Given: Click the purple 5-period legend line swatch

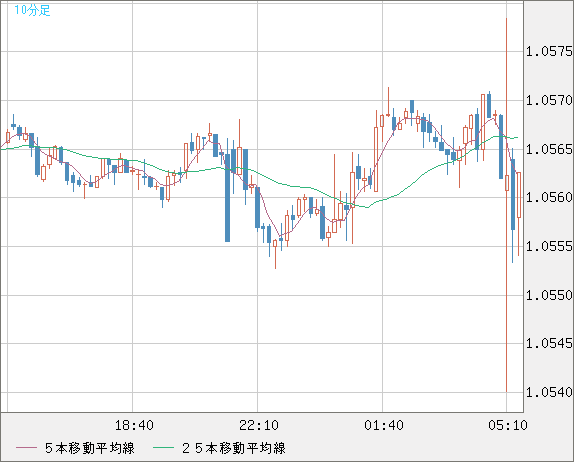Looking at the screenshot, I should click(26, 448).
